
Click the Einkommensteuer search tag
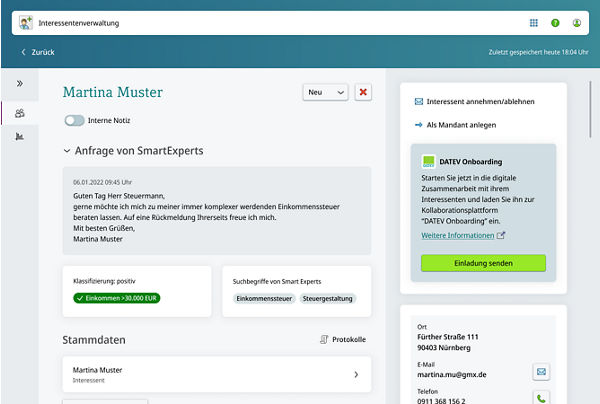pyautogui.click(x=263, y=298)
